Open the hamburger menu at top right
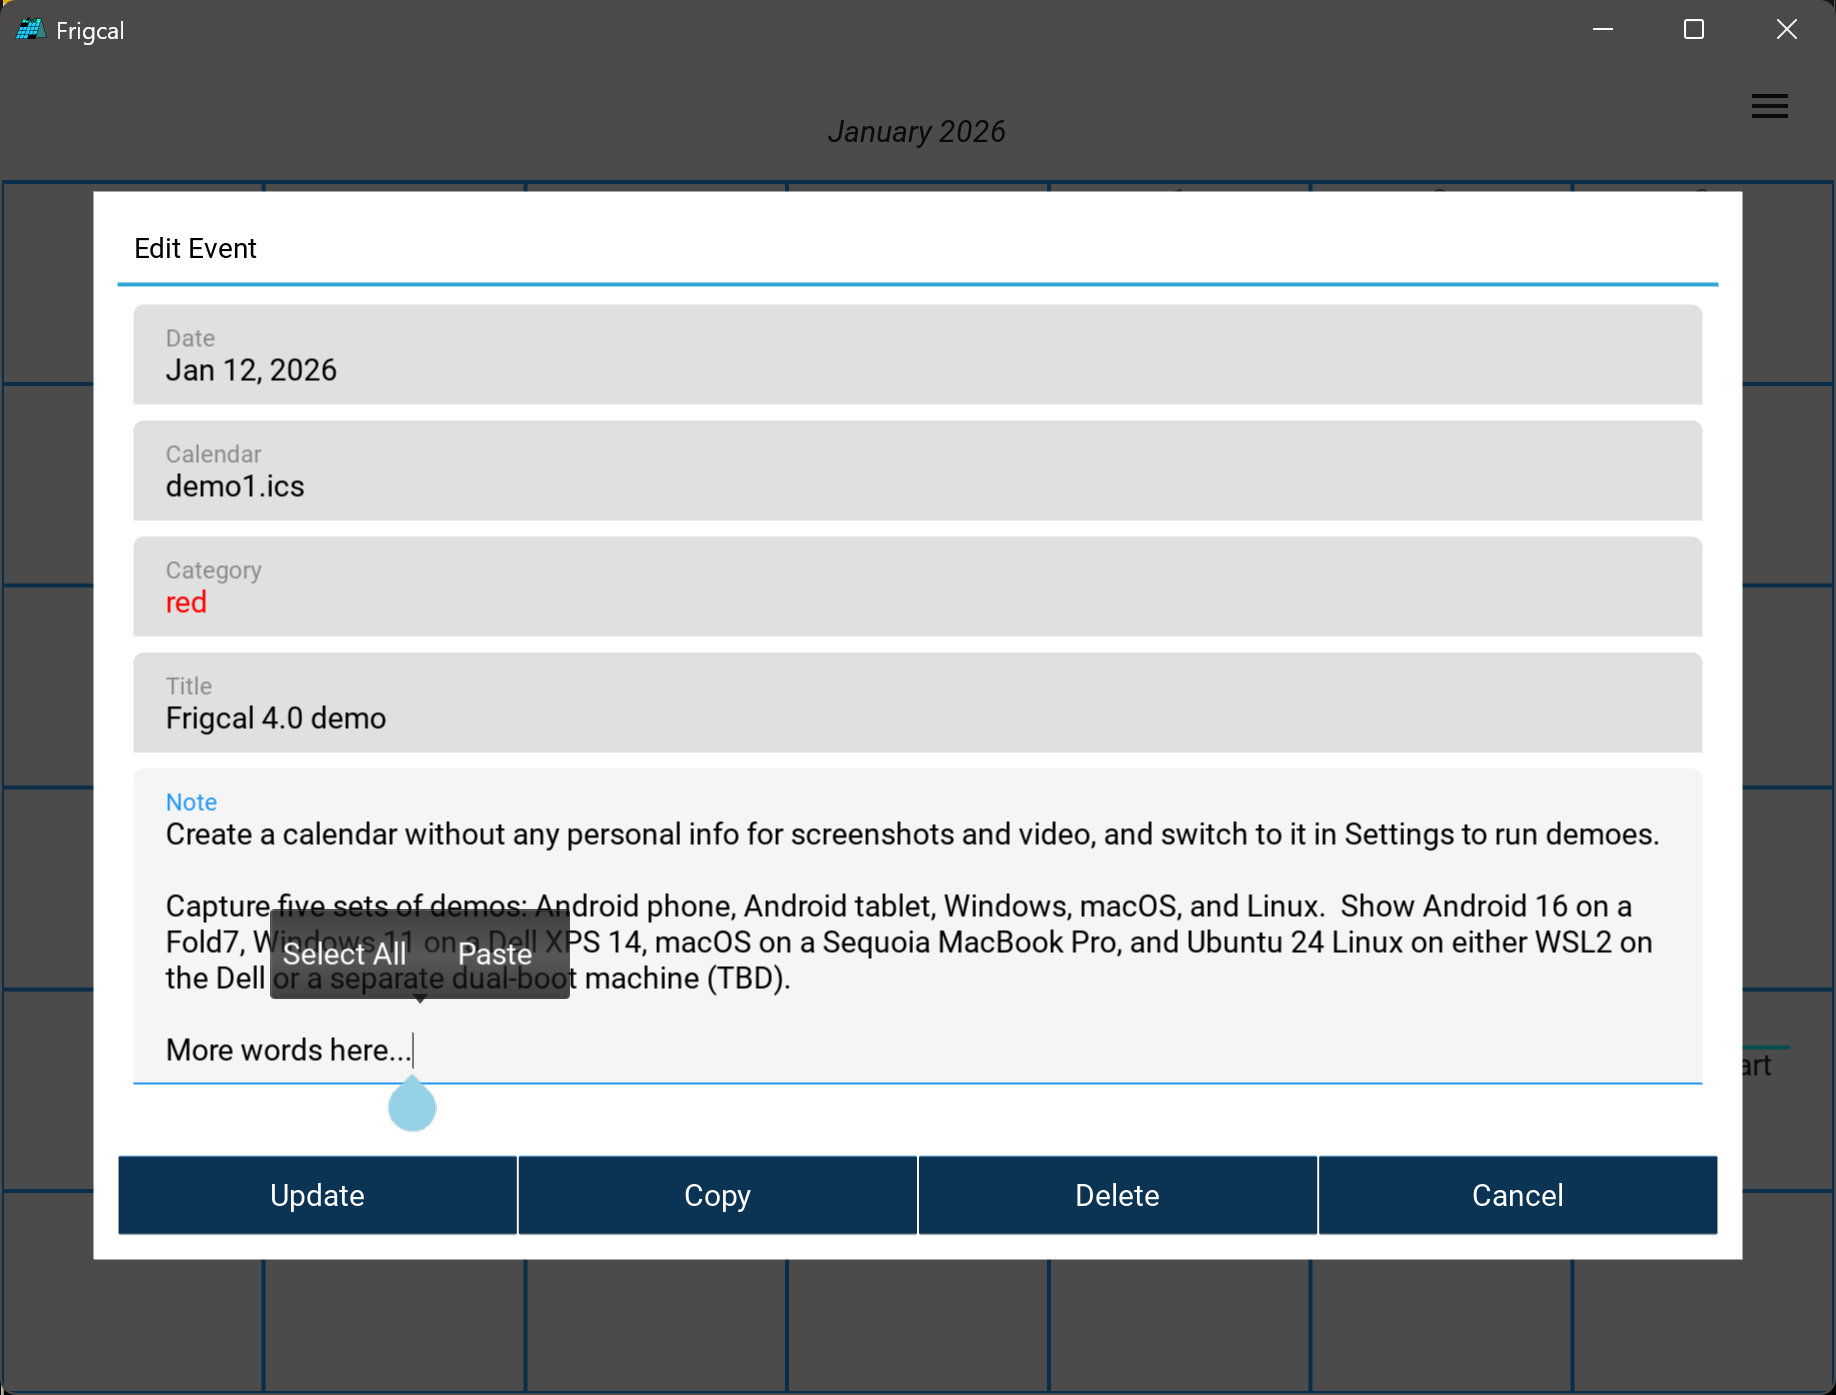This screenshot has height=1395, width=1836. coord(1769,106)
